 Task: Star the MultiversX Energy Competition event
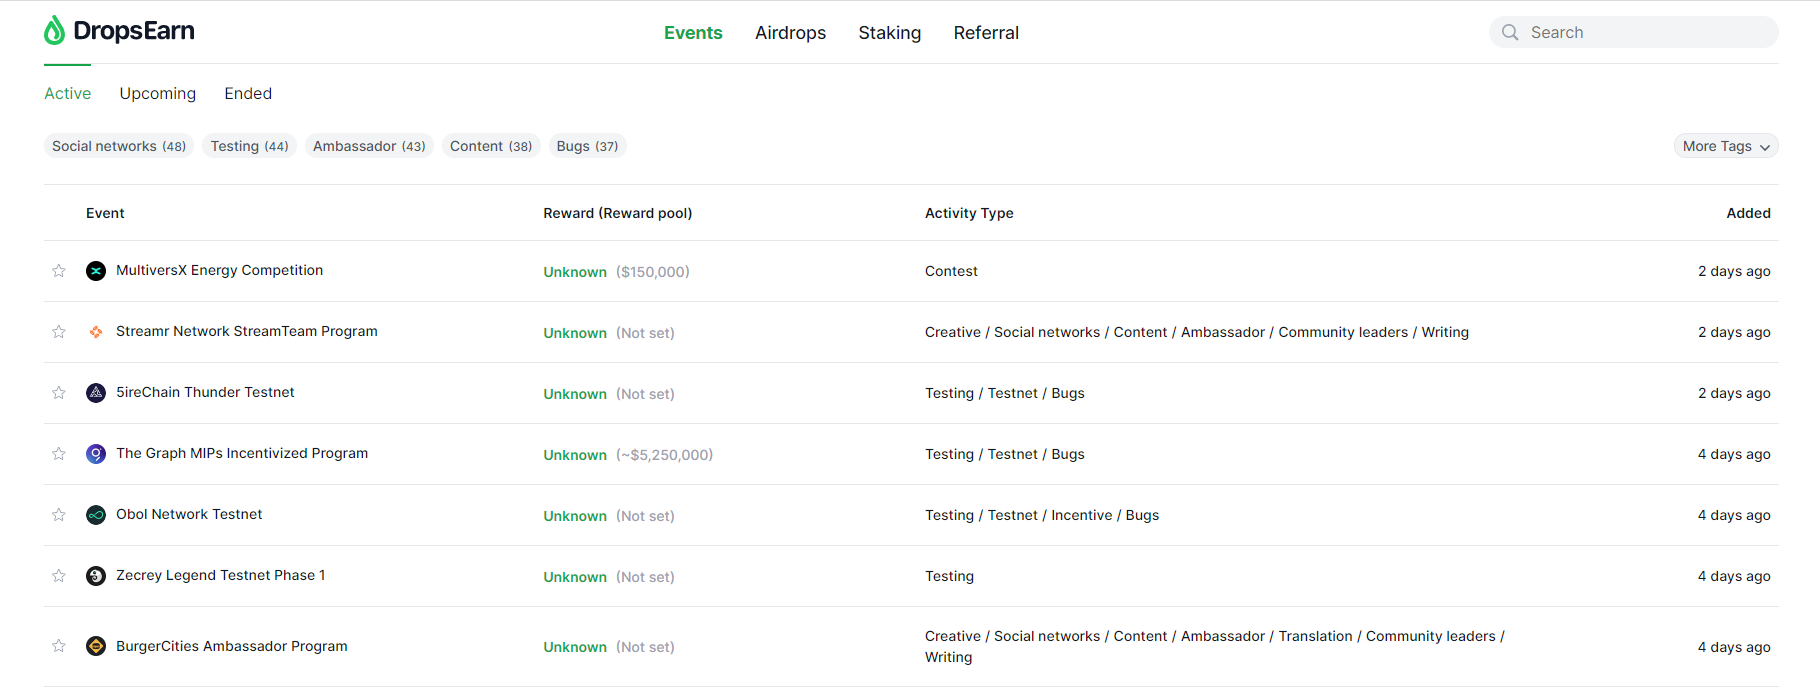click(x=59, y=271)
